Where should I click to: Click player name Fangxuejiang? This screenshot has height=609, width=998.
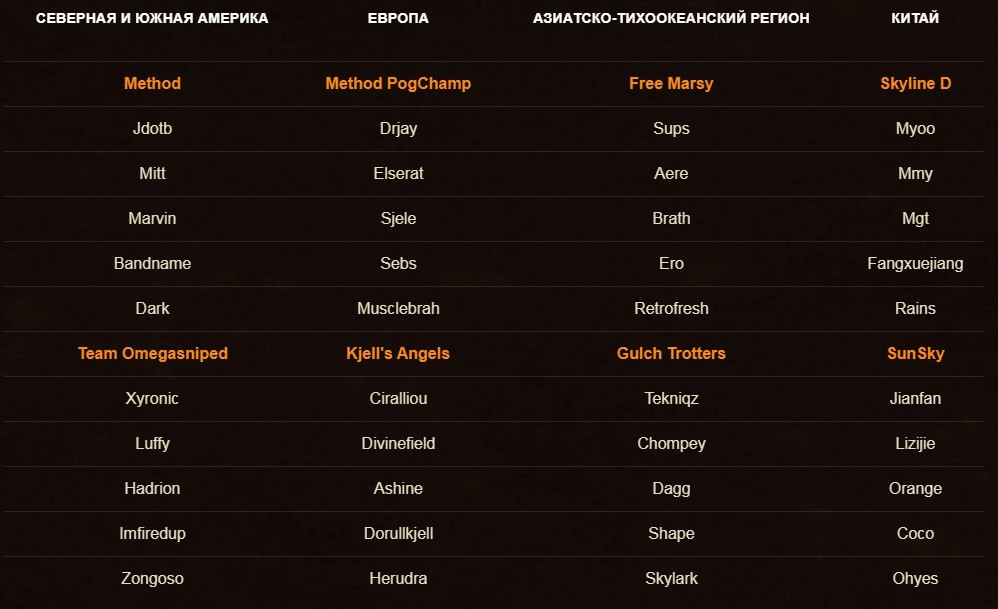click(x=915, y=263)
